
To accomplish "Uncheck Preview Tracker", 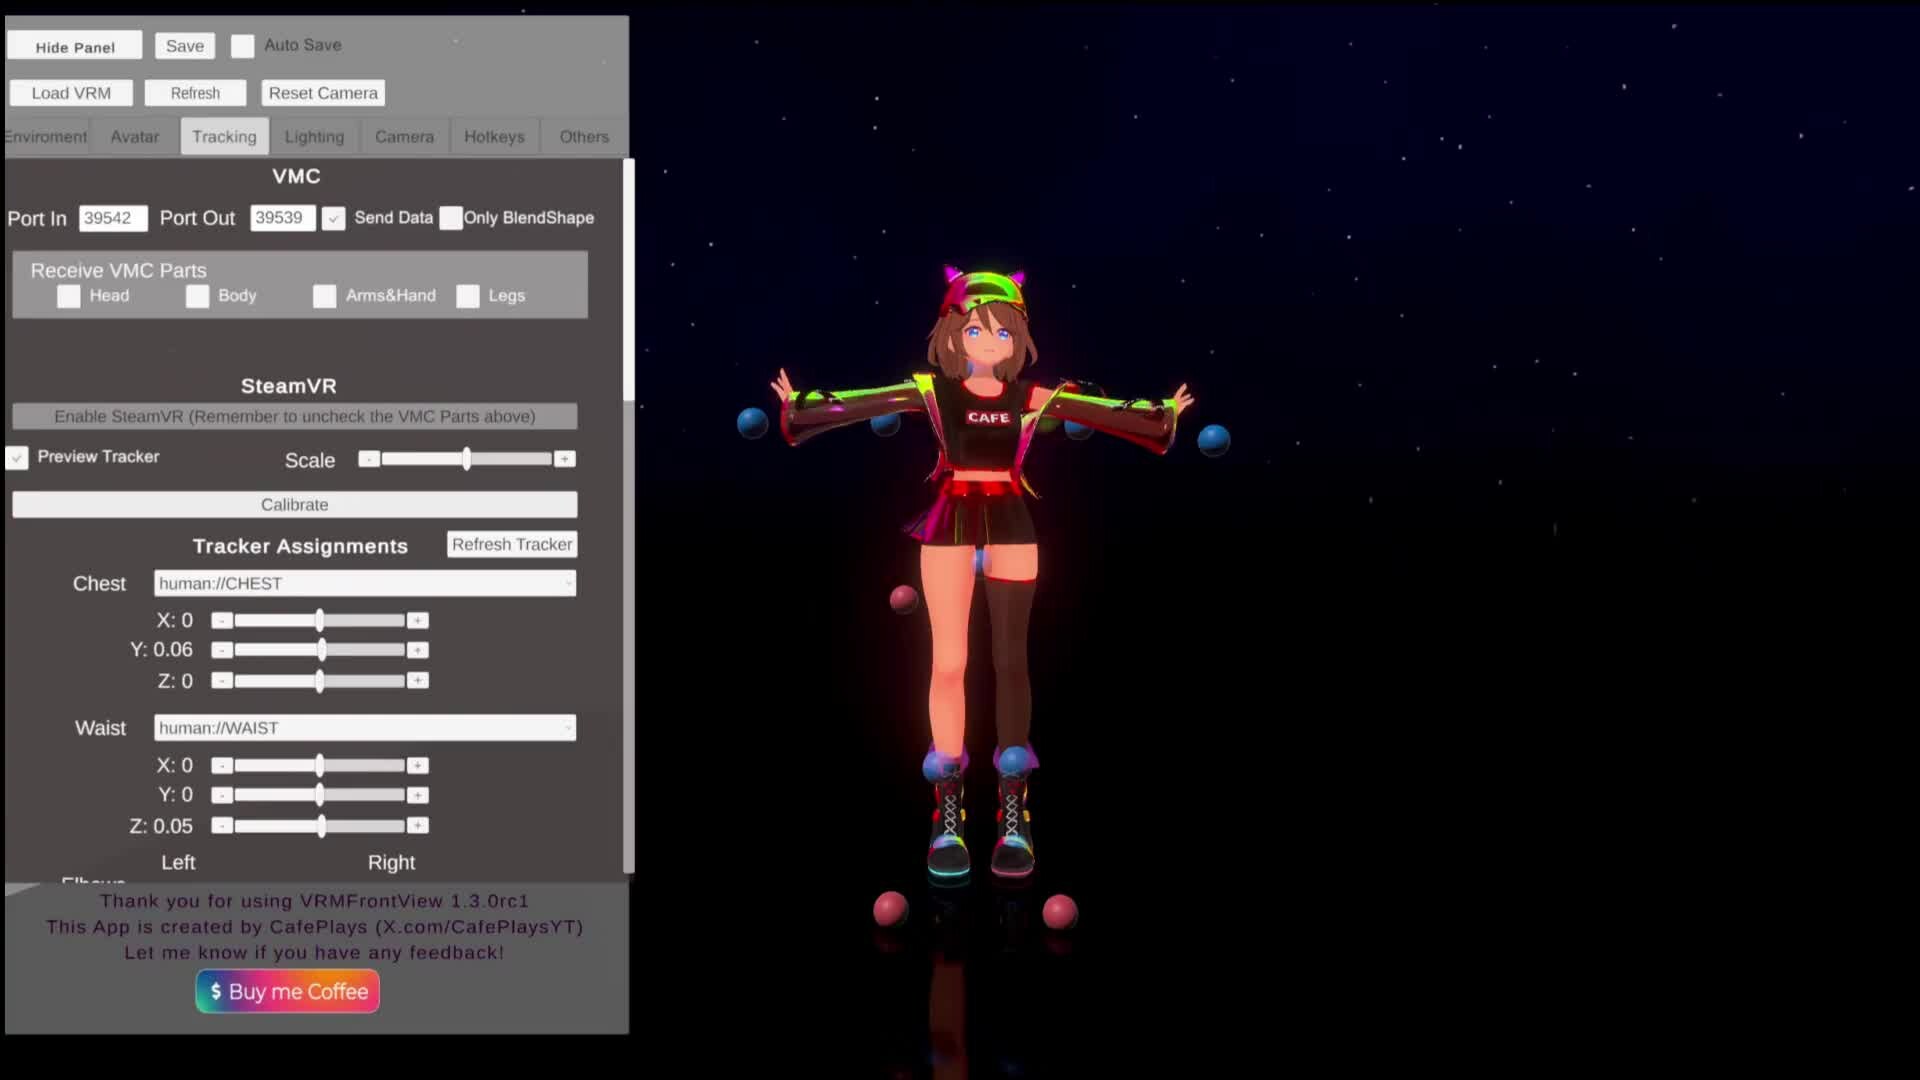I will coord(17,457).
